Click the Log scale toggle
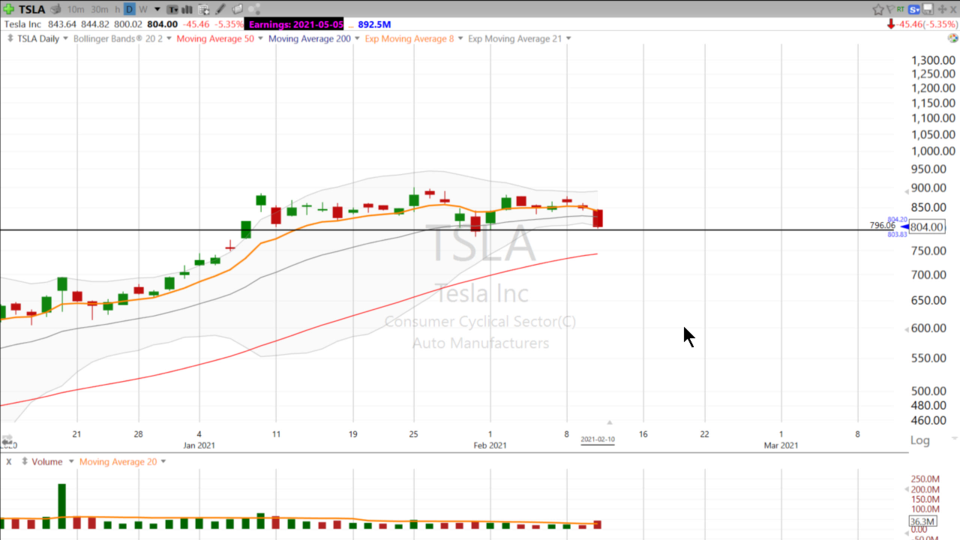This screenshot has height=540, width=960. (x=920, y=440)
